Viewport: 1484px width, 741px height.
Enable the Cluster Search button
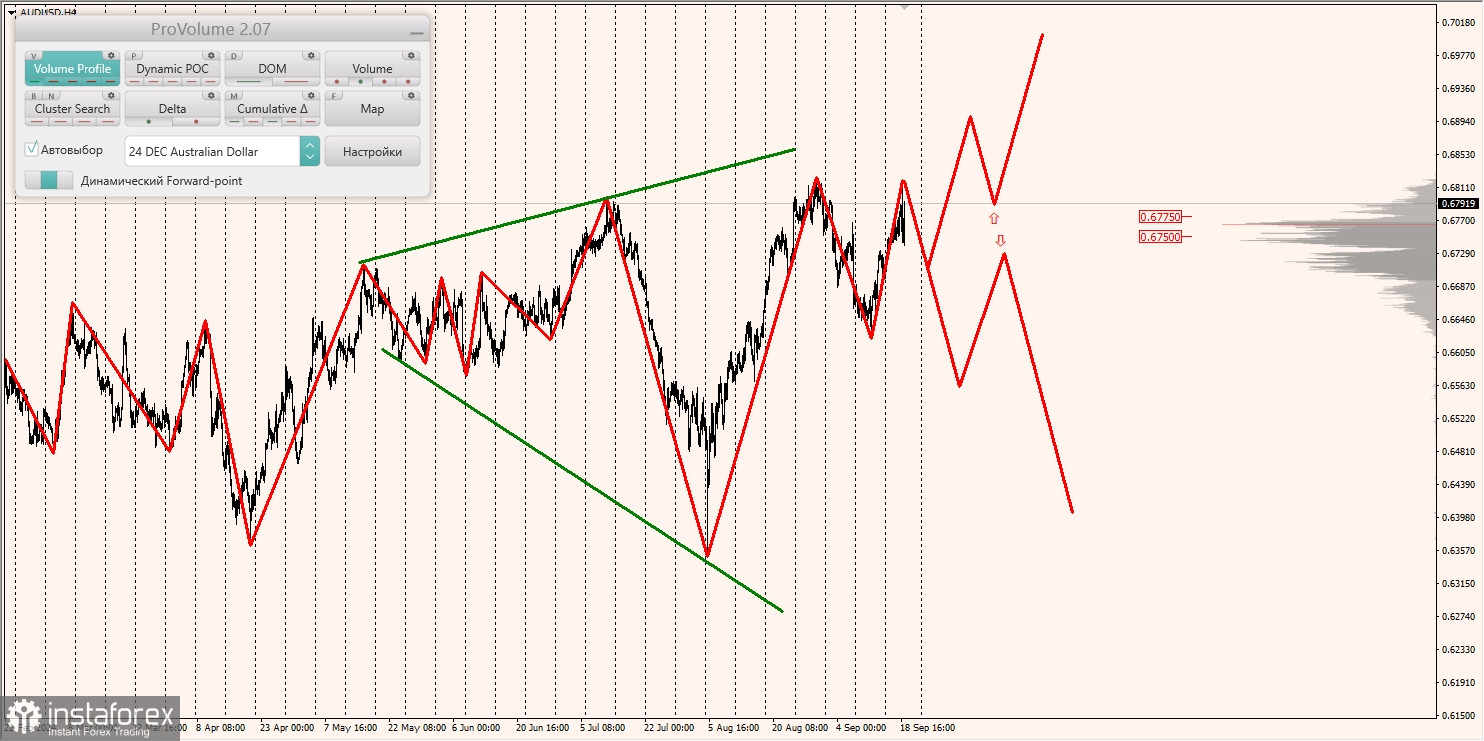pyautogui.click(x=72, y=108)
